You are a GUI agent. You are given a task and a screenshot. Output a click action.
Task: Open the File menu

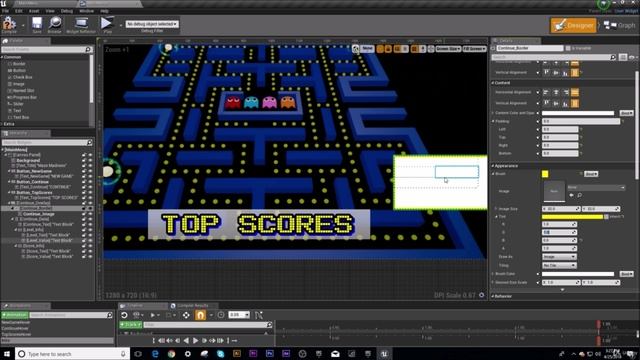coord(5,11)
